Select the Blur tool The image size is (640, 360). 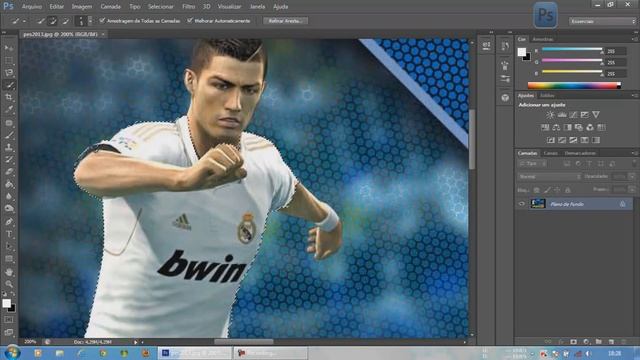click(x=9, y=196)
